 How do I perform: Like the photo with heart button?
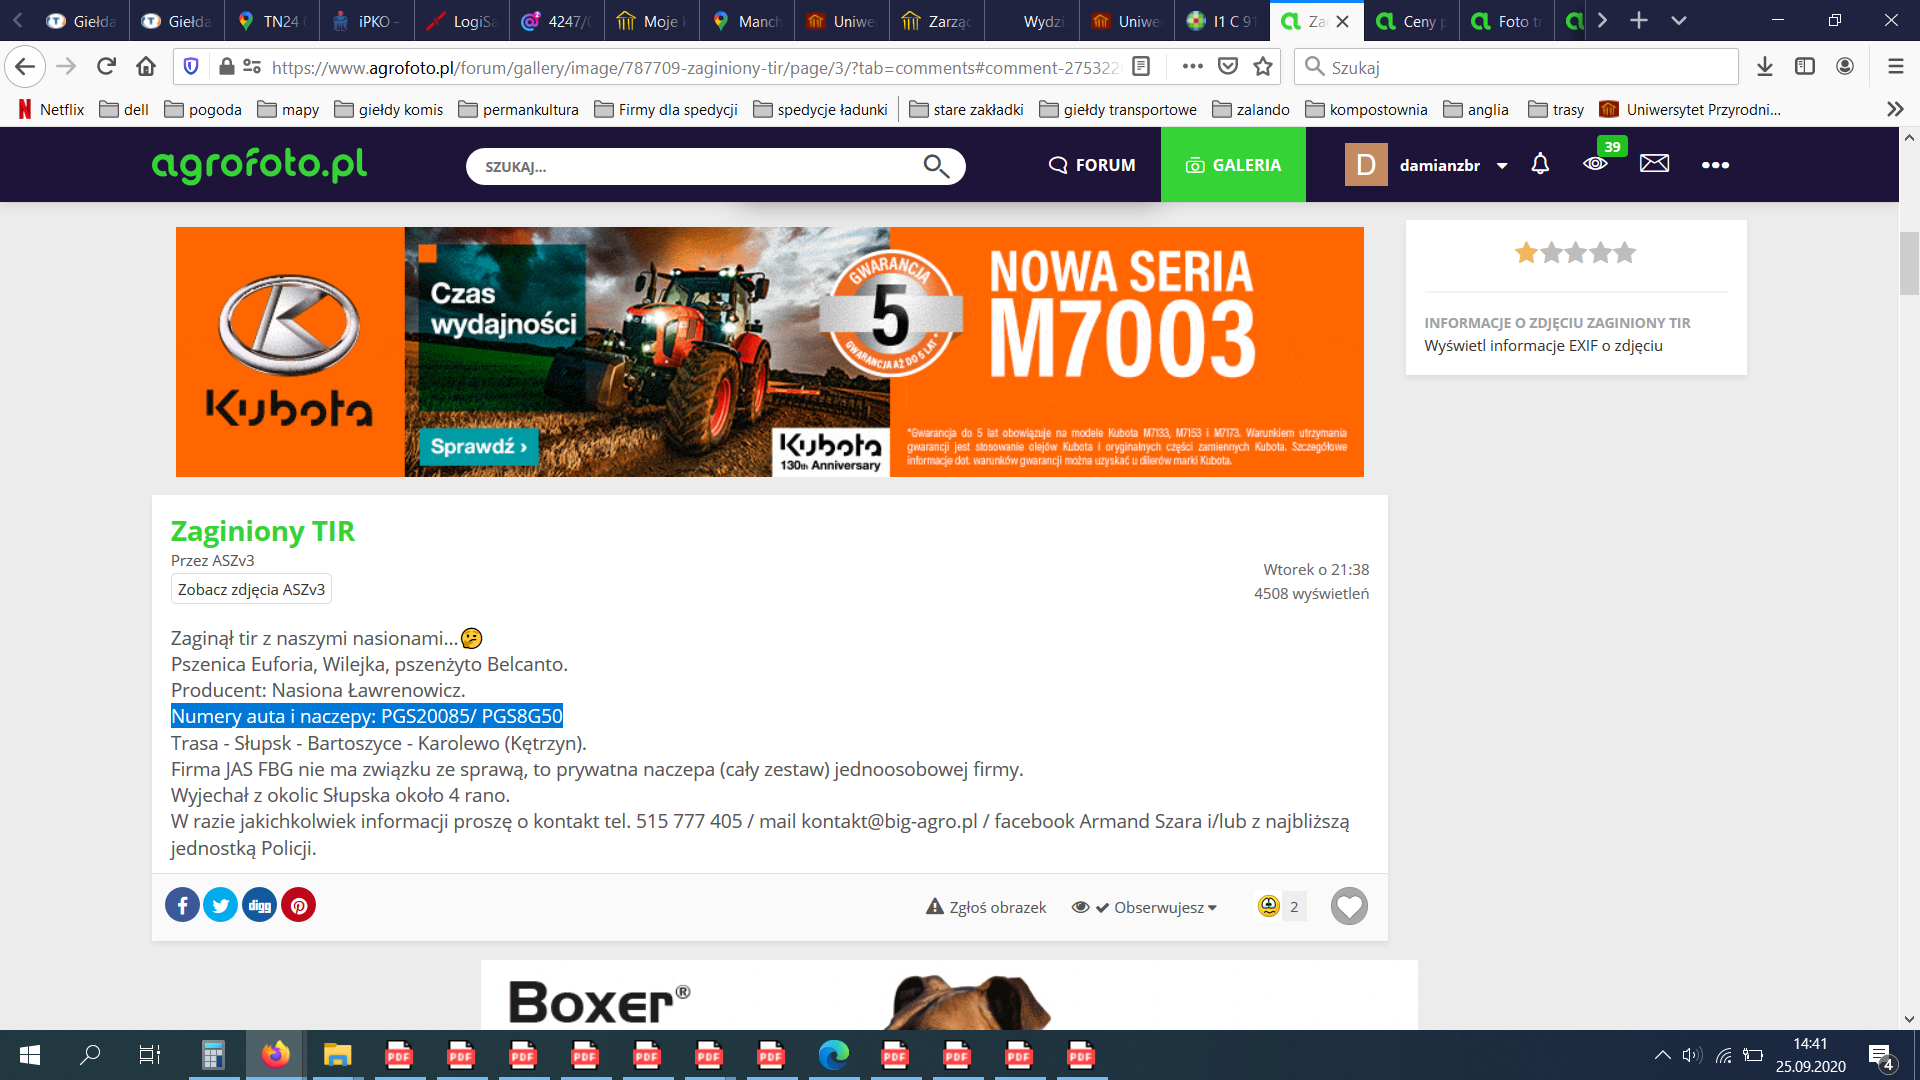(1348, 906)
